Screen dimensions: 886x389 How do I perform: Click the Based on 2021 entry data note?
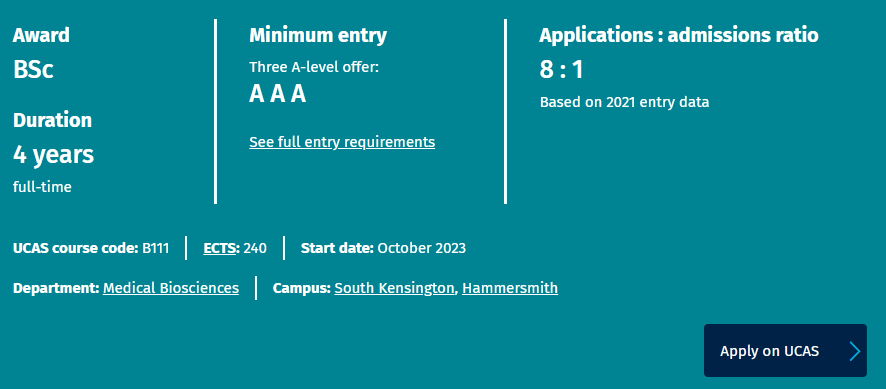tap(624, 102)
